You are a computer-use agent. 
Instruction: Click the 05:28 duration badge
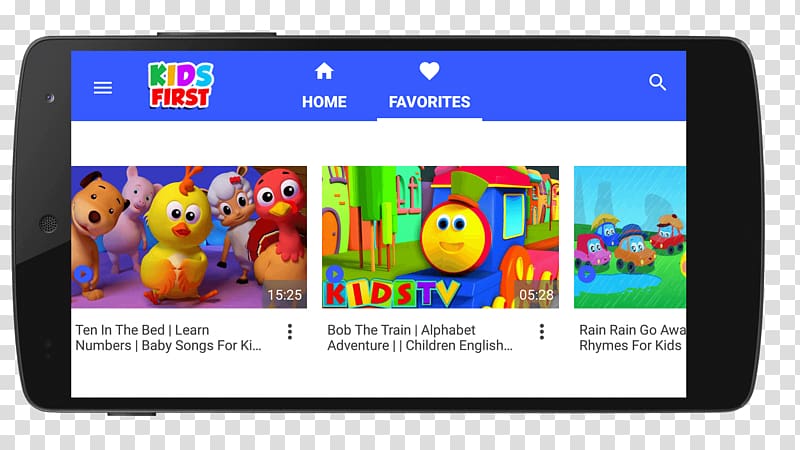[x=536, y=295]
